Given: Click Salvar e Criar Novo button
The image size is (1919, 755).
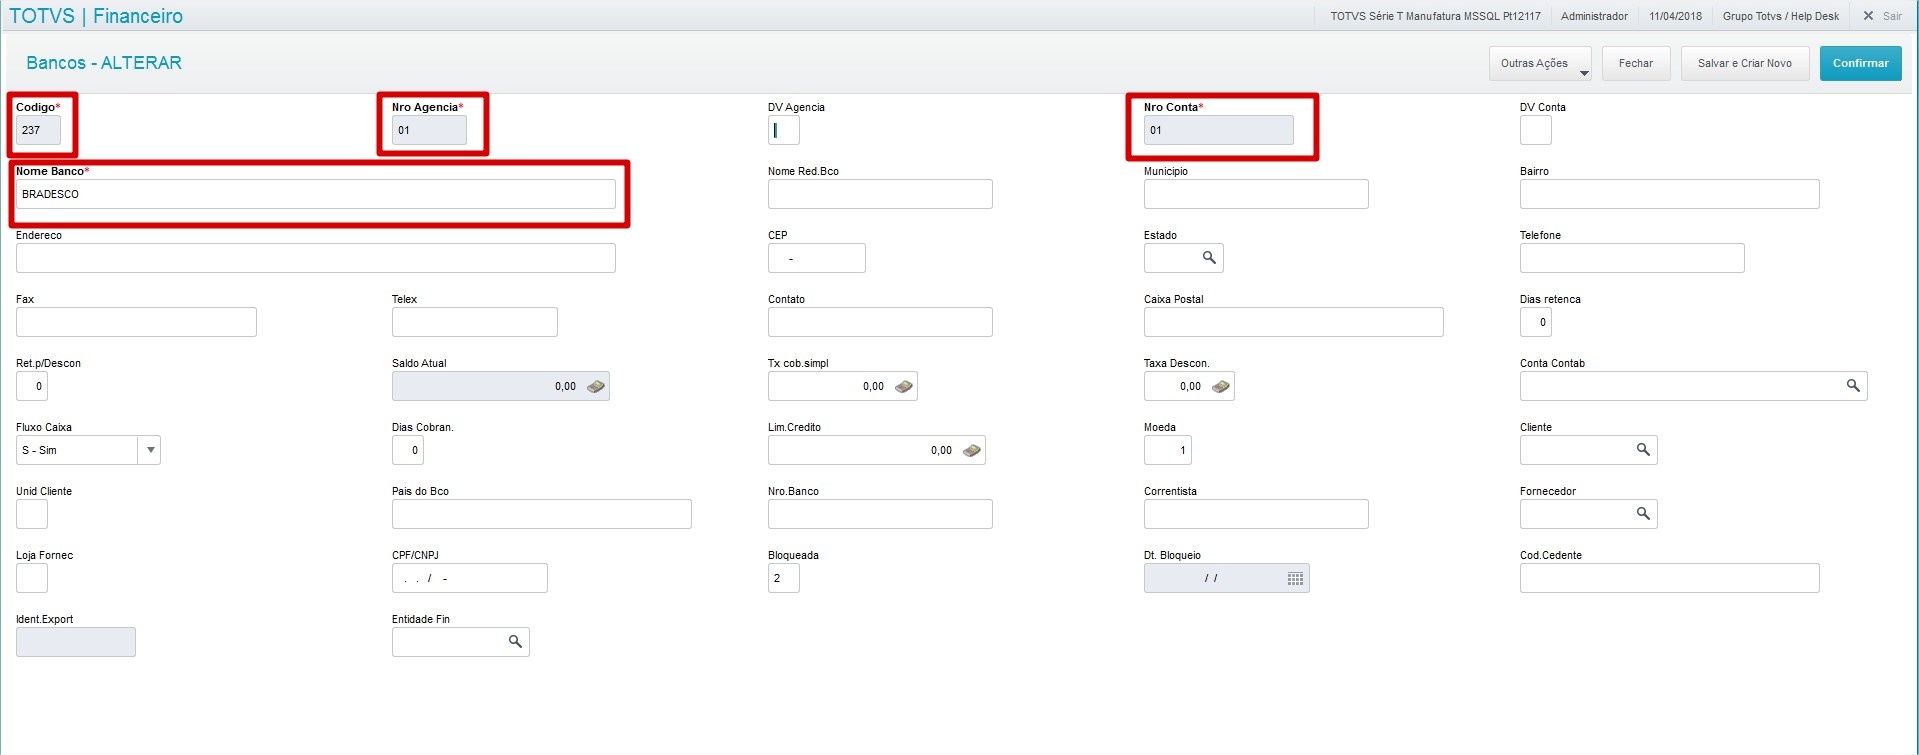Looking at the screenshot, I should [x=1744, y=64].
